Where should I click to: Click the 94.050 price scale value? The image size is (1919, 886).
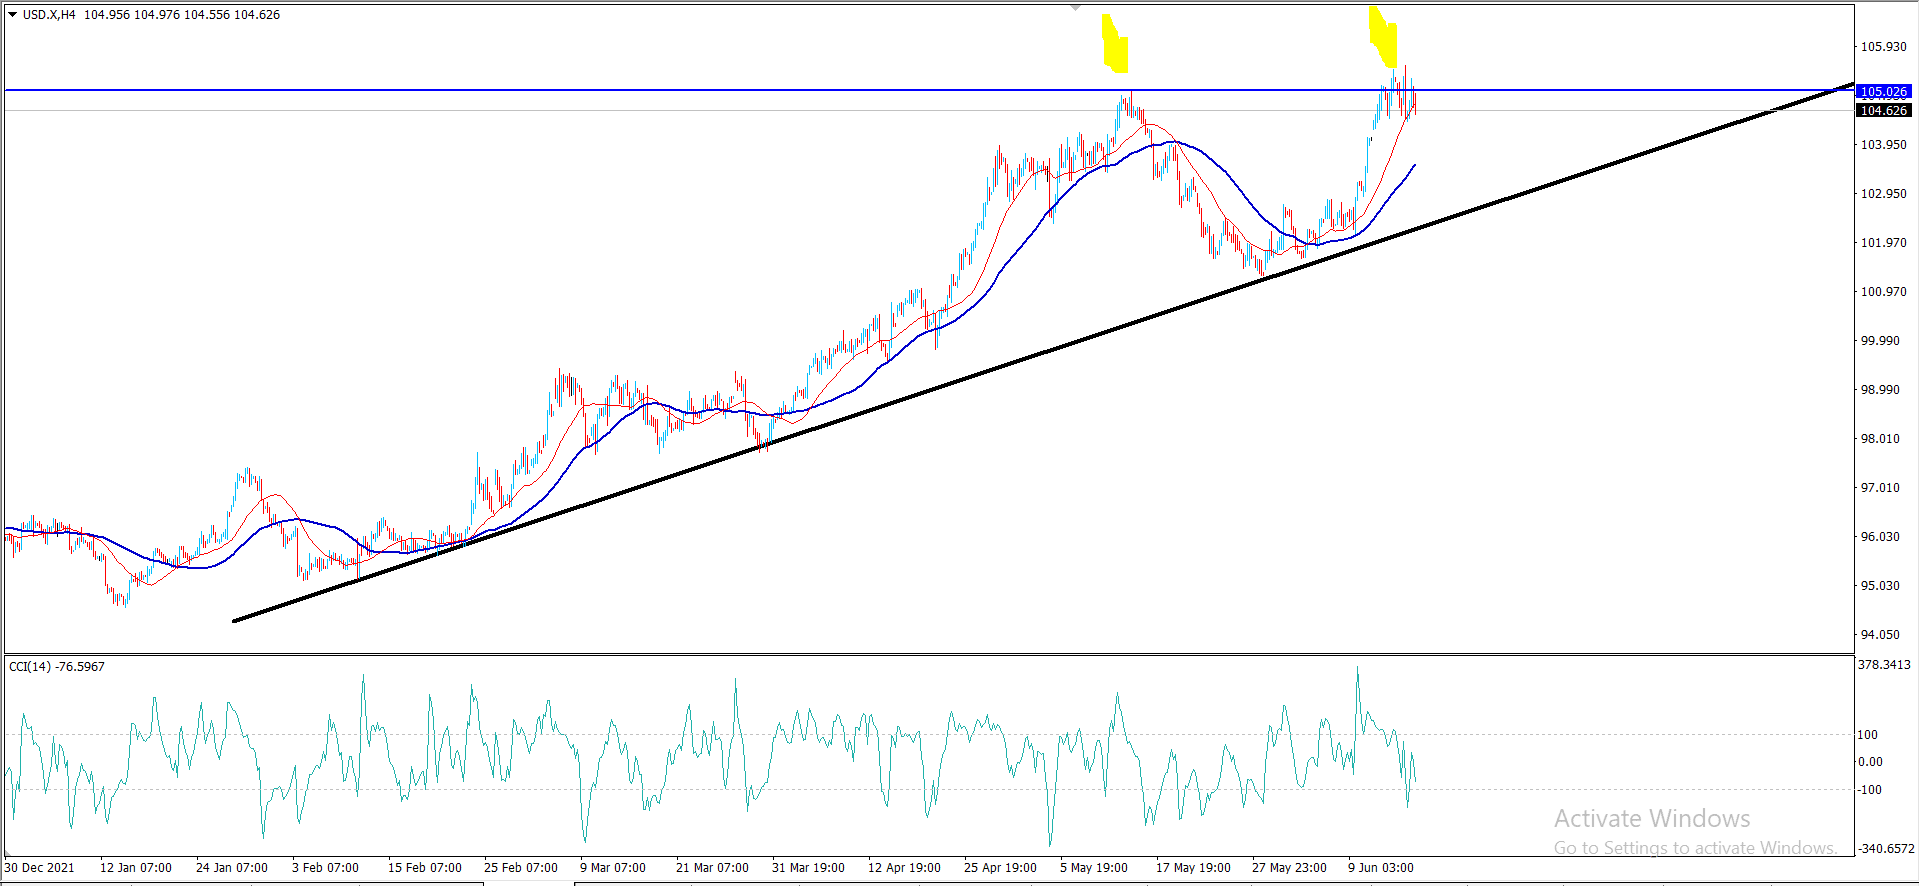click(x=1880, y=635)
